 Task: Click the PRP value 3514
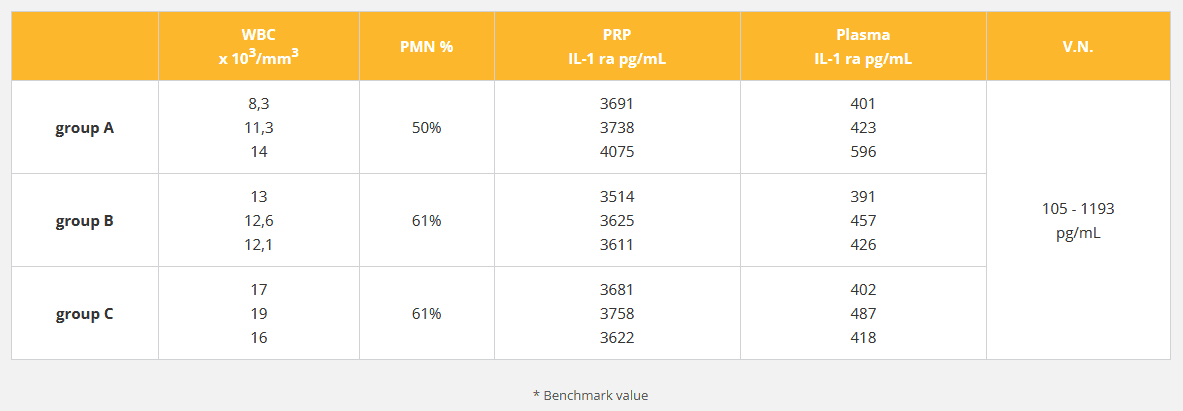click(x=617, y=196)
